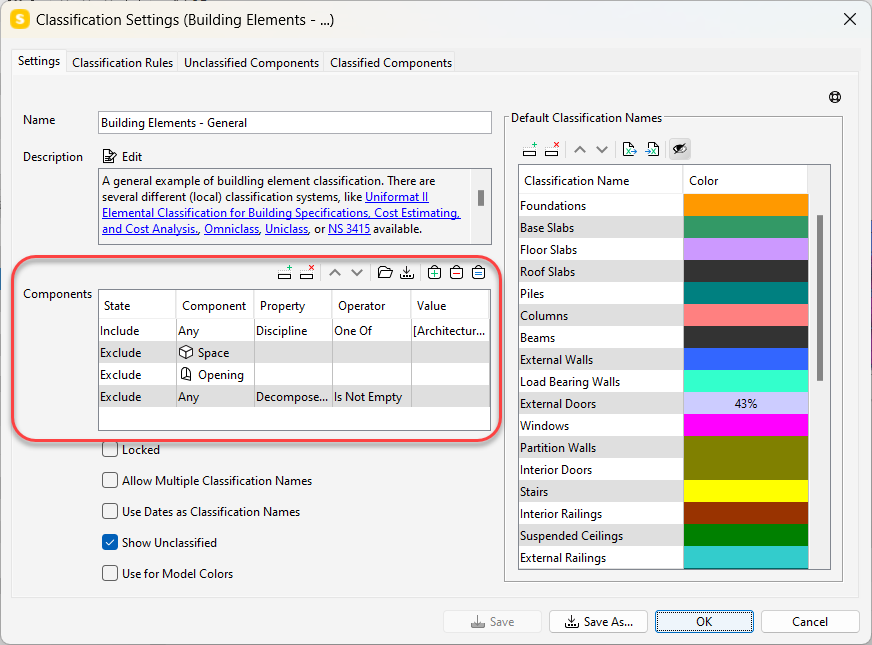
Task: Move the classification name down
Action: point(602,149)
